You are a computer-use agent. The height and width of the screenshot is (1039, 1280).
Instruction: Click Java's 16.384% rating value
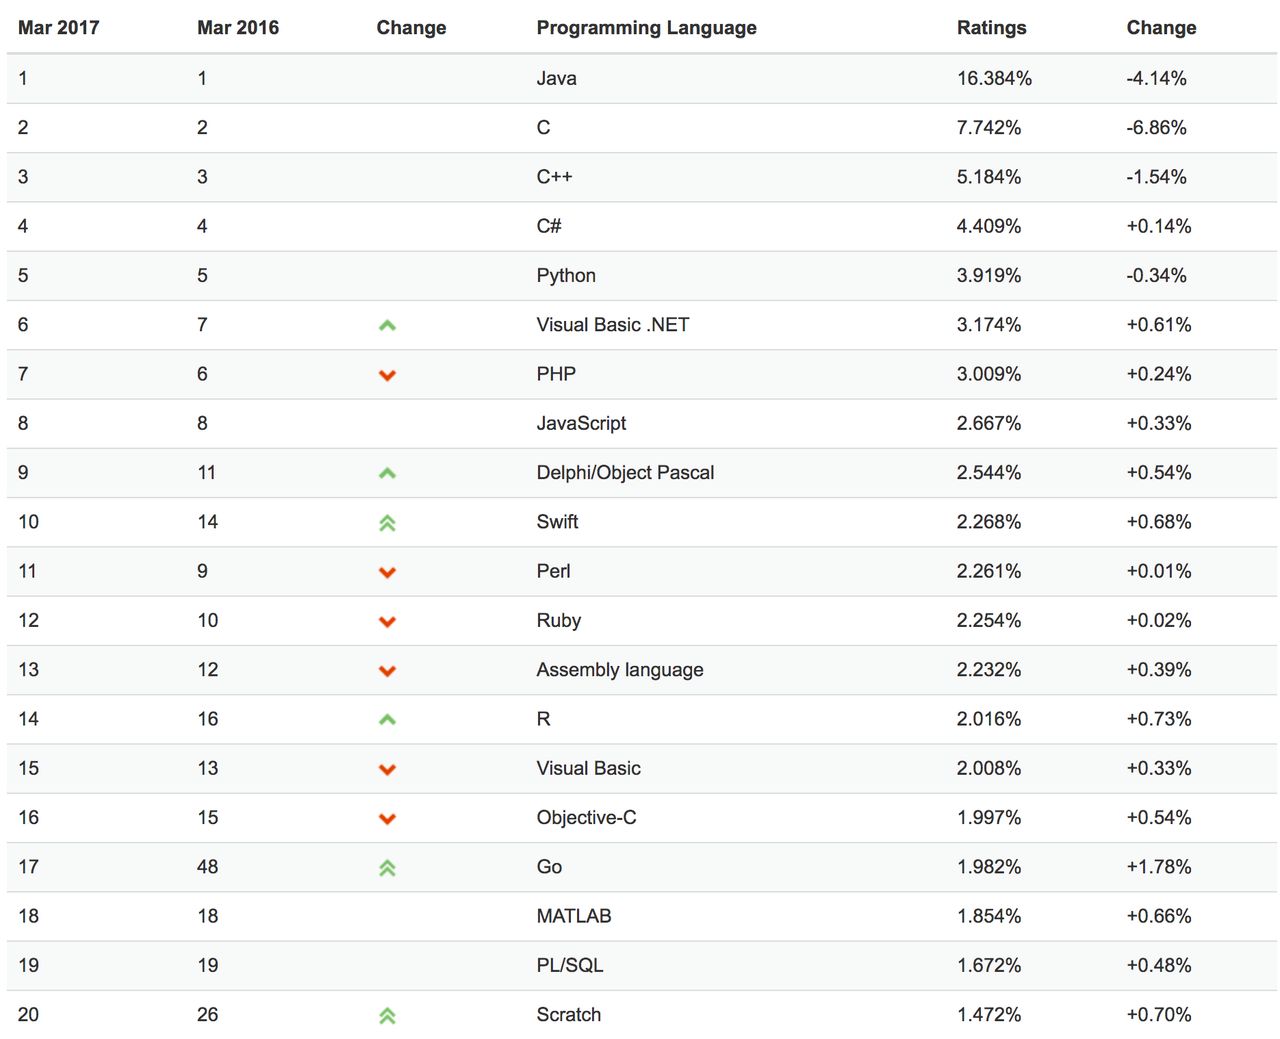click(x=994, y=78)
